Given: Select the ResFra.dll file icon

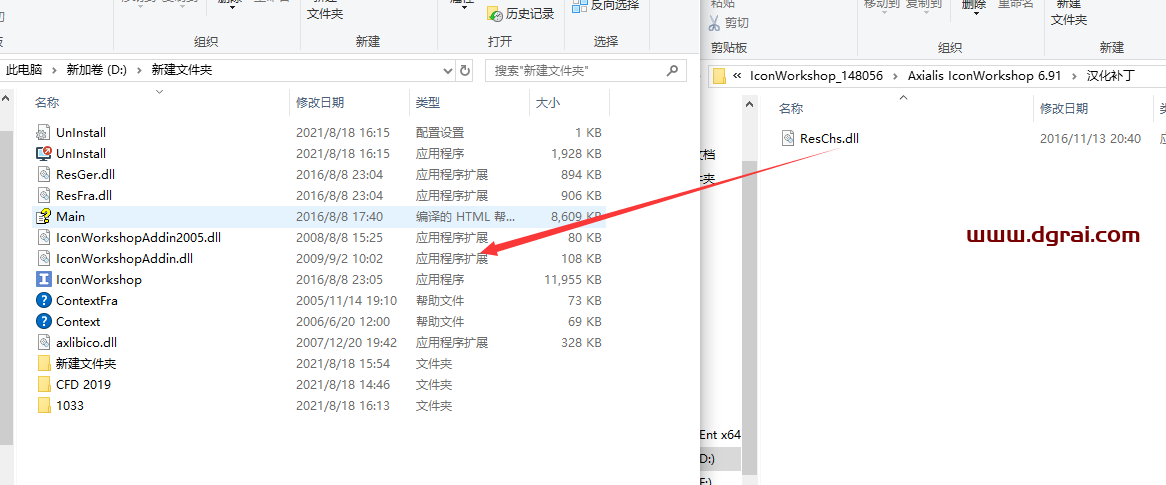Looking at the screenshot, I should (43, 196).
